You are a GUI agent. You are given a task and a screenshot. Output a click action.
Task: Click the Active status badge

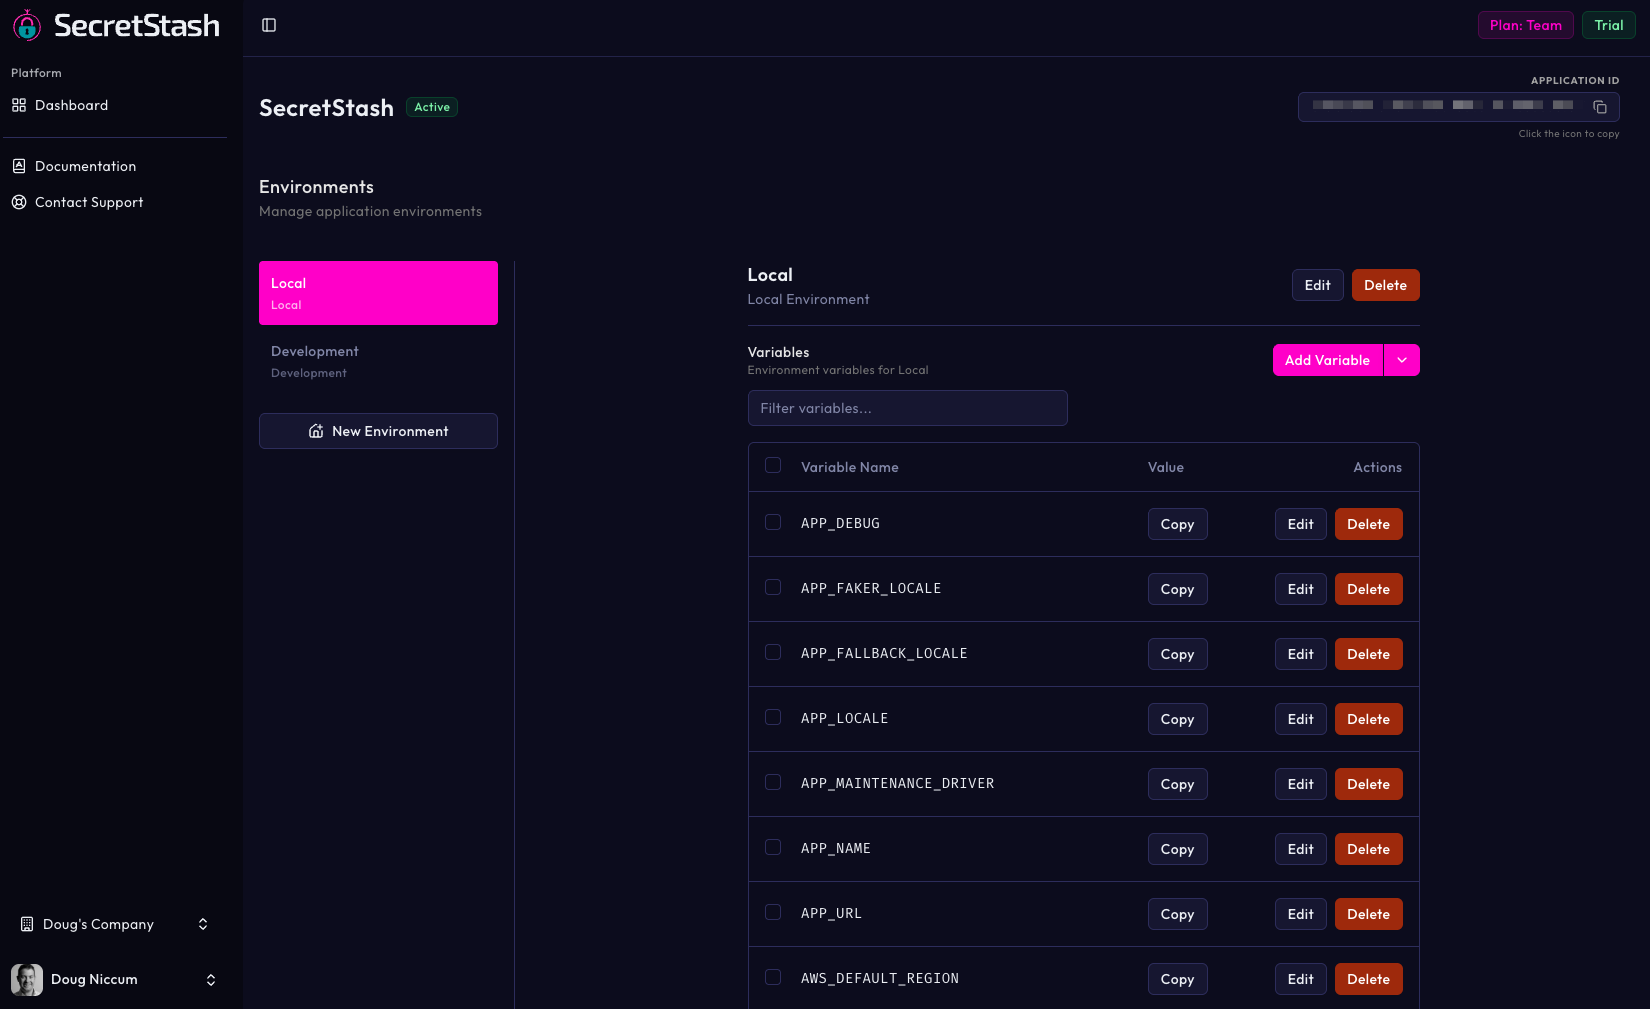tap(432, 107)
